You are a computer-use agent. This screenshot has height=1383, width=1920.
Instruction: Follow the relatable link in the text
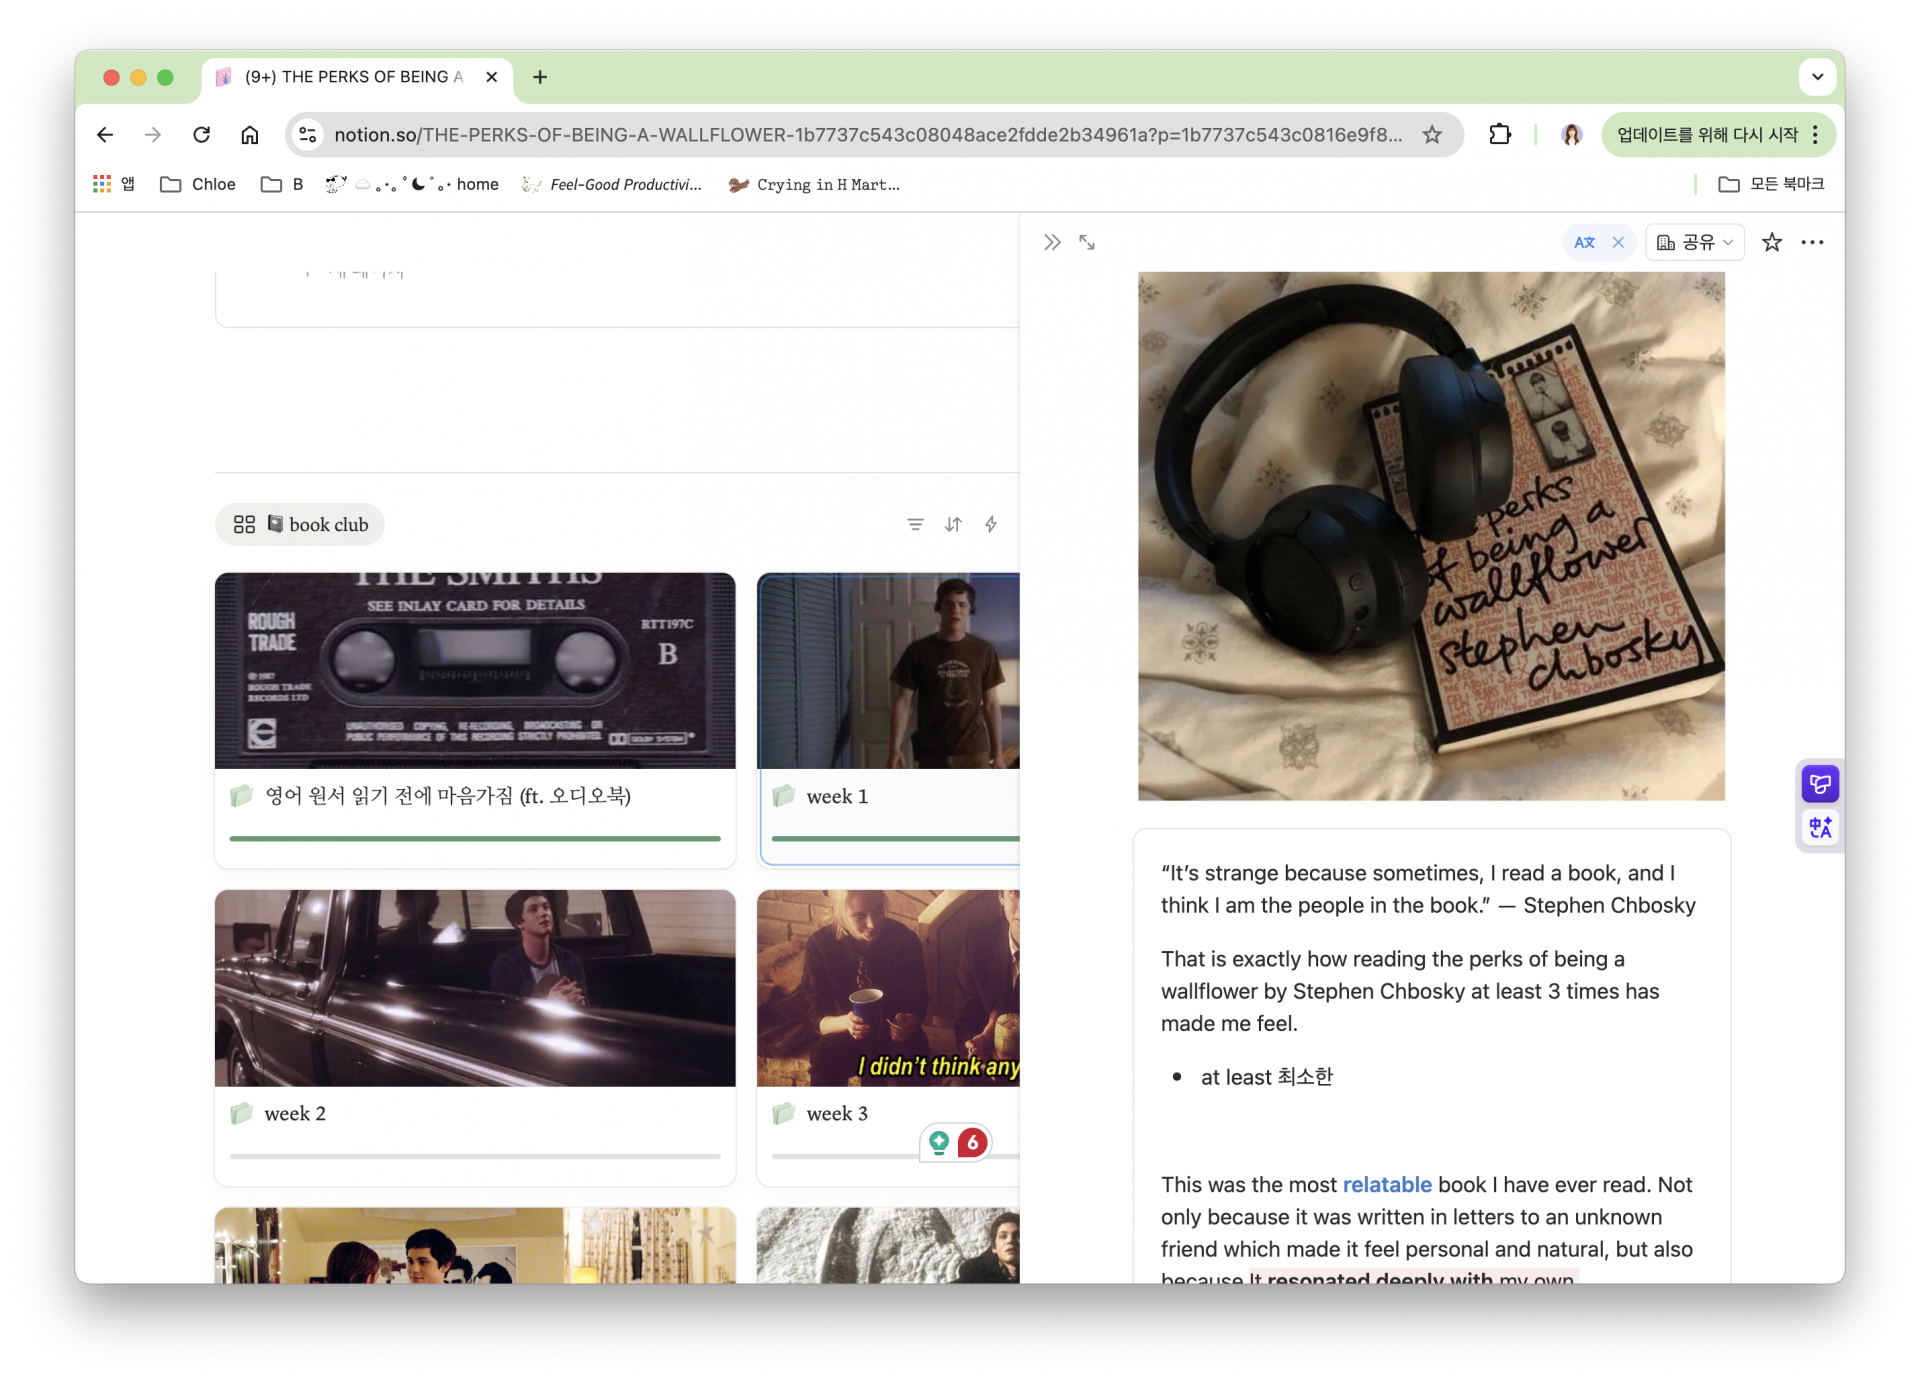[x=1387, y=1185]
